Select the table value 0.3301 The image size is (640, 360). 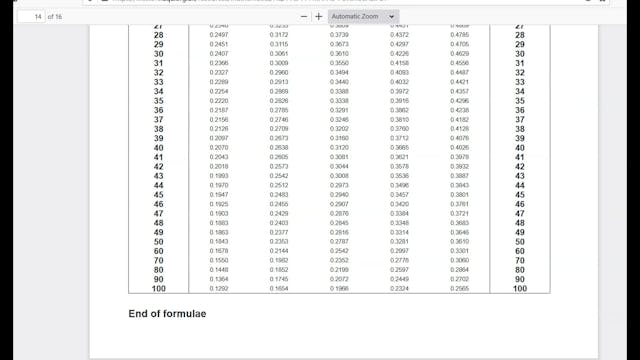click(460, 251)
